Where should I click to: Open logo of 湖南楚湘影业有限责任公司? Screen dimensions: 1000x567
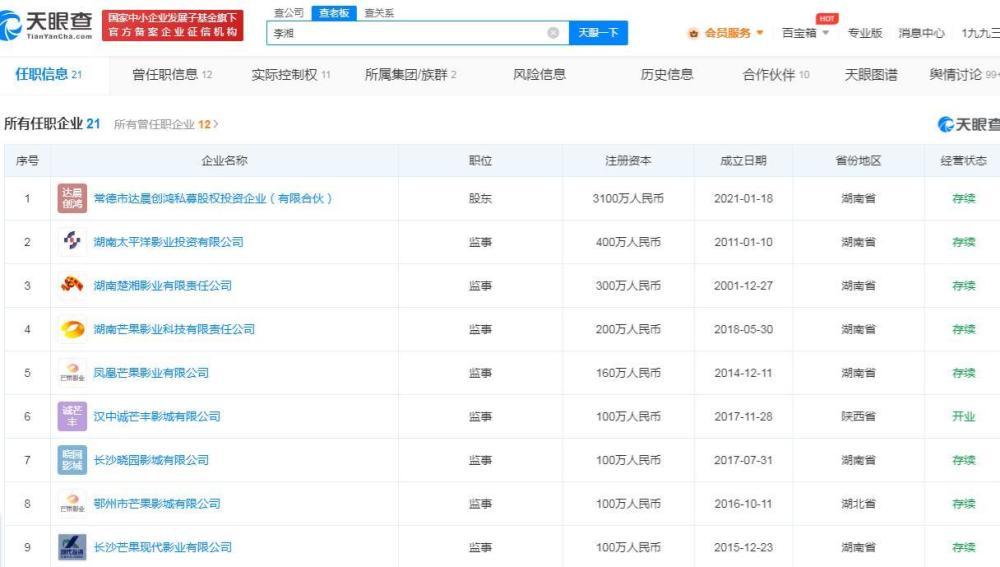click(72, 285)
